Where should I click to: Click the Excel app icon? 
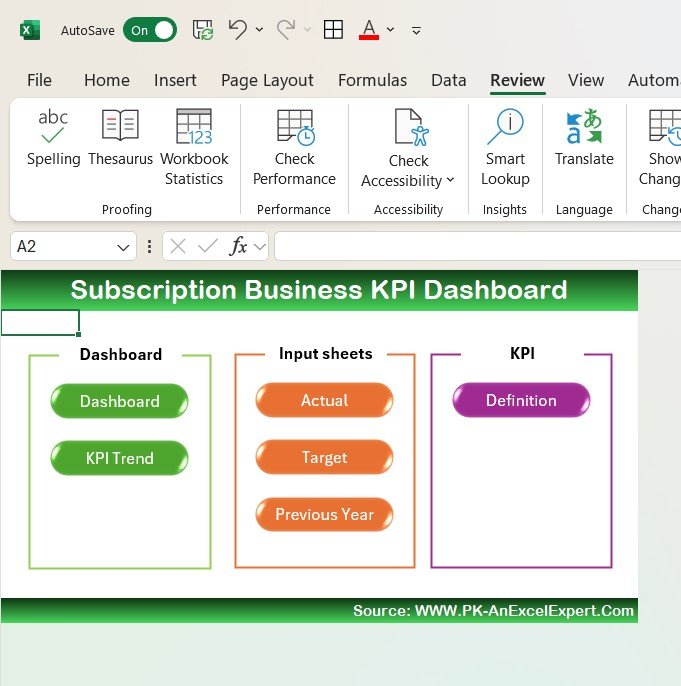(30, 31)
